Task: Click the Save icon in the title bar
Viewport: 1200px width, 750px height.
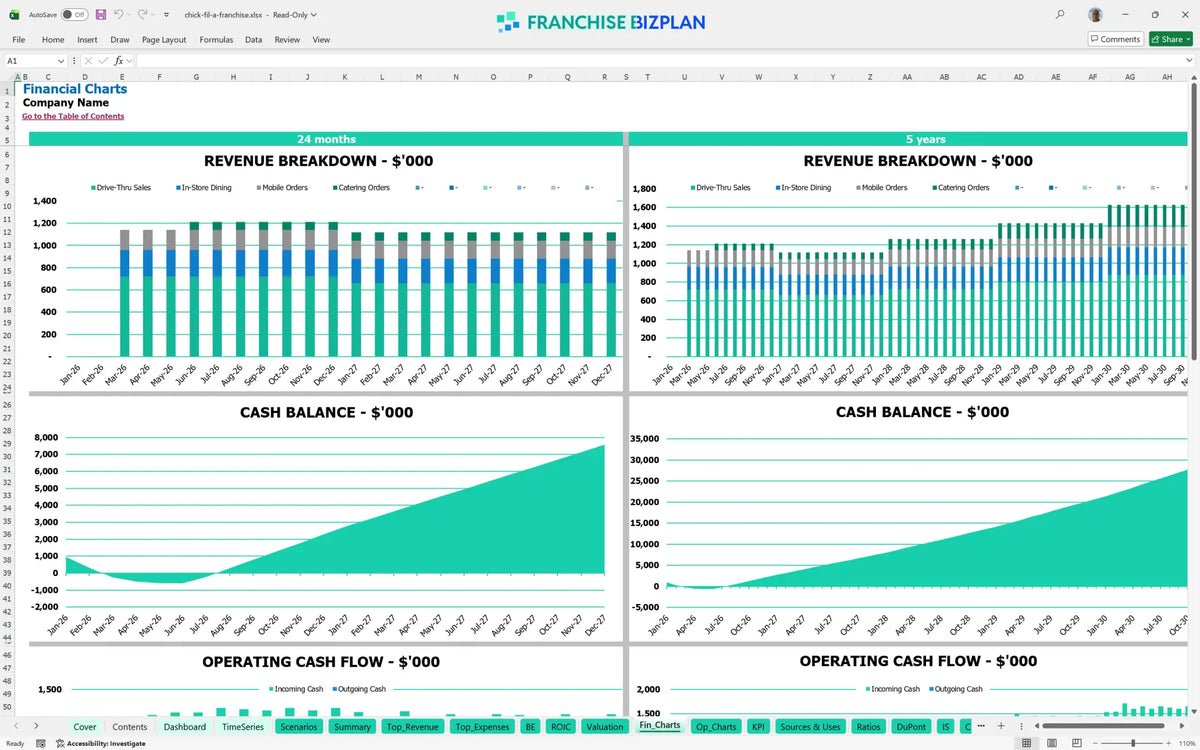Action: pyautogui.click(x=101, y=15)
